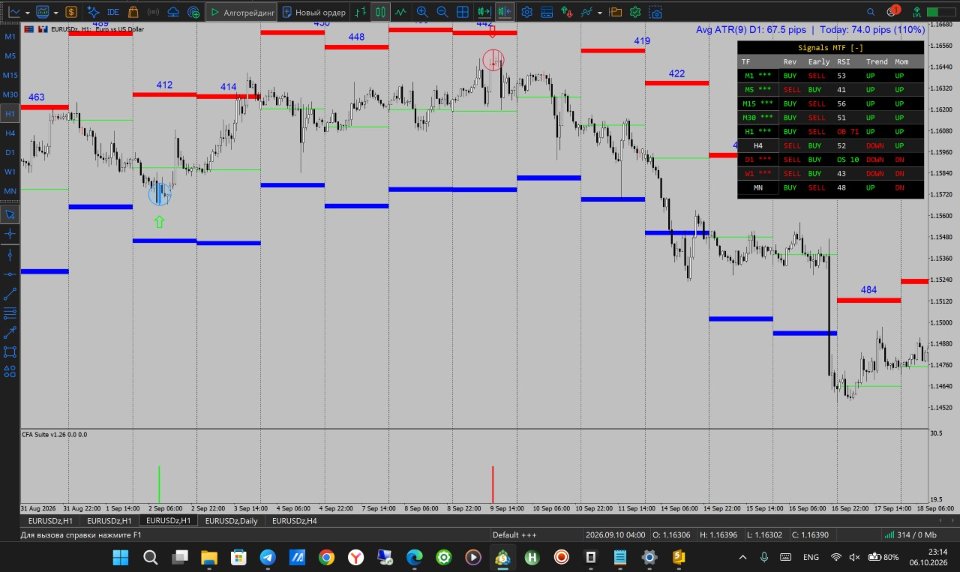Tile chart windows with grid icon
Viewport: 960px width, 572px height.
click(463, 12)
